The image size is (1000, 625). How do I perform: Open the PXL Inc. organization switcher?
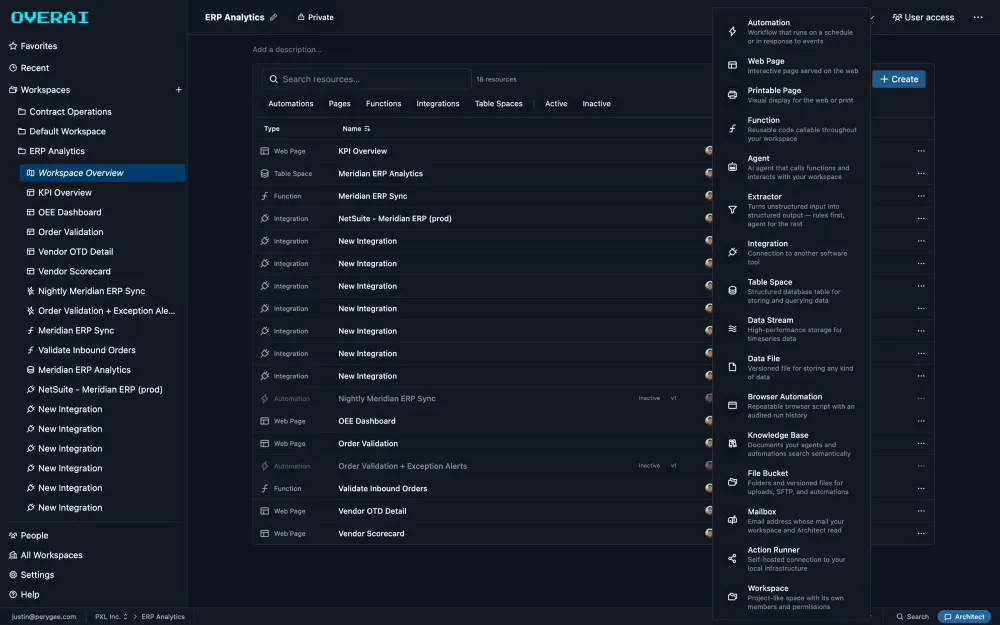pos(111,617)
